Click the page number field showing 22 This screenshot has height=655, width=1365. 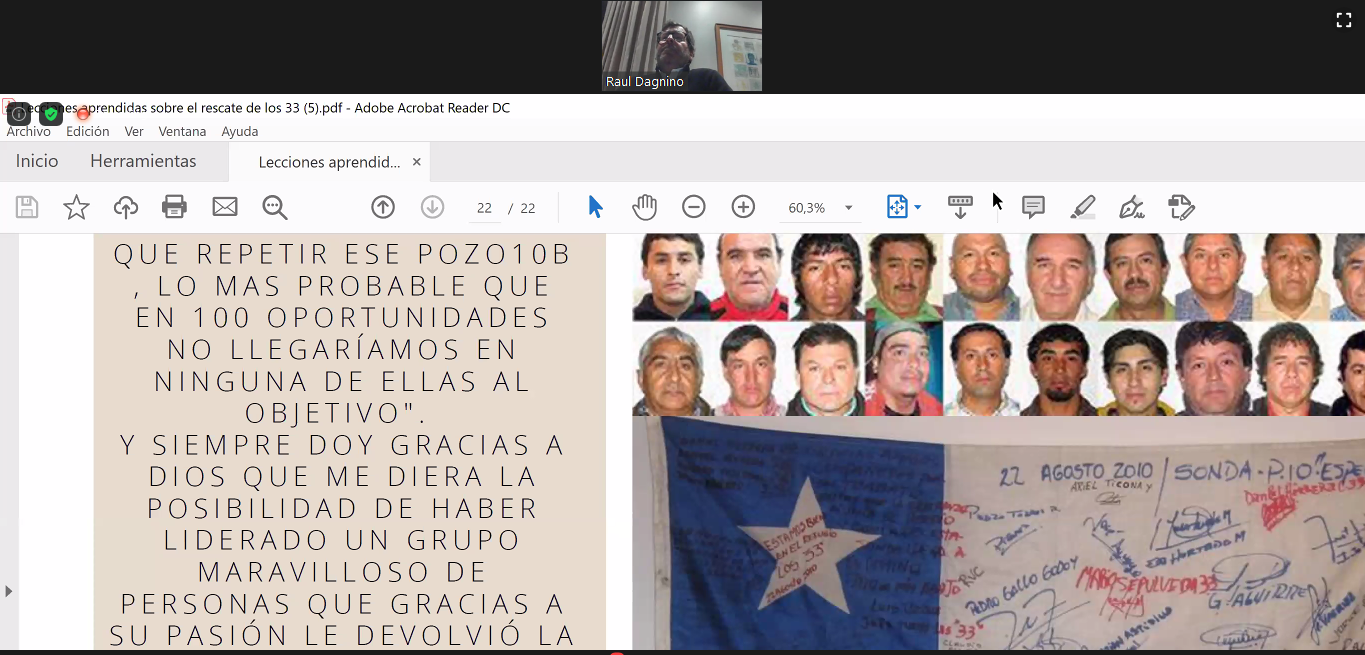click(x=484, y=208)
